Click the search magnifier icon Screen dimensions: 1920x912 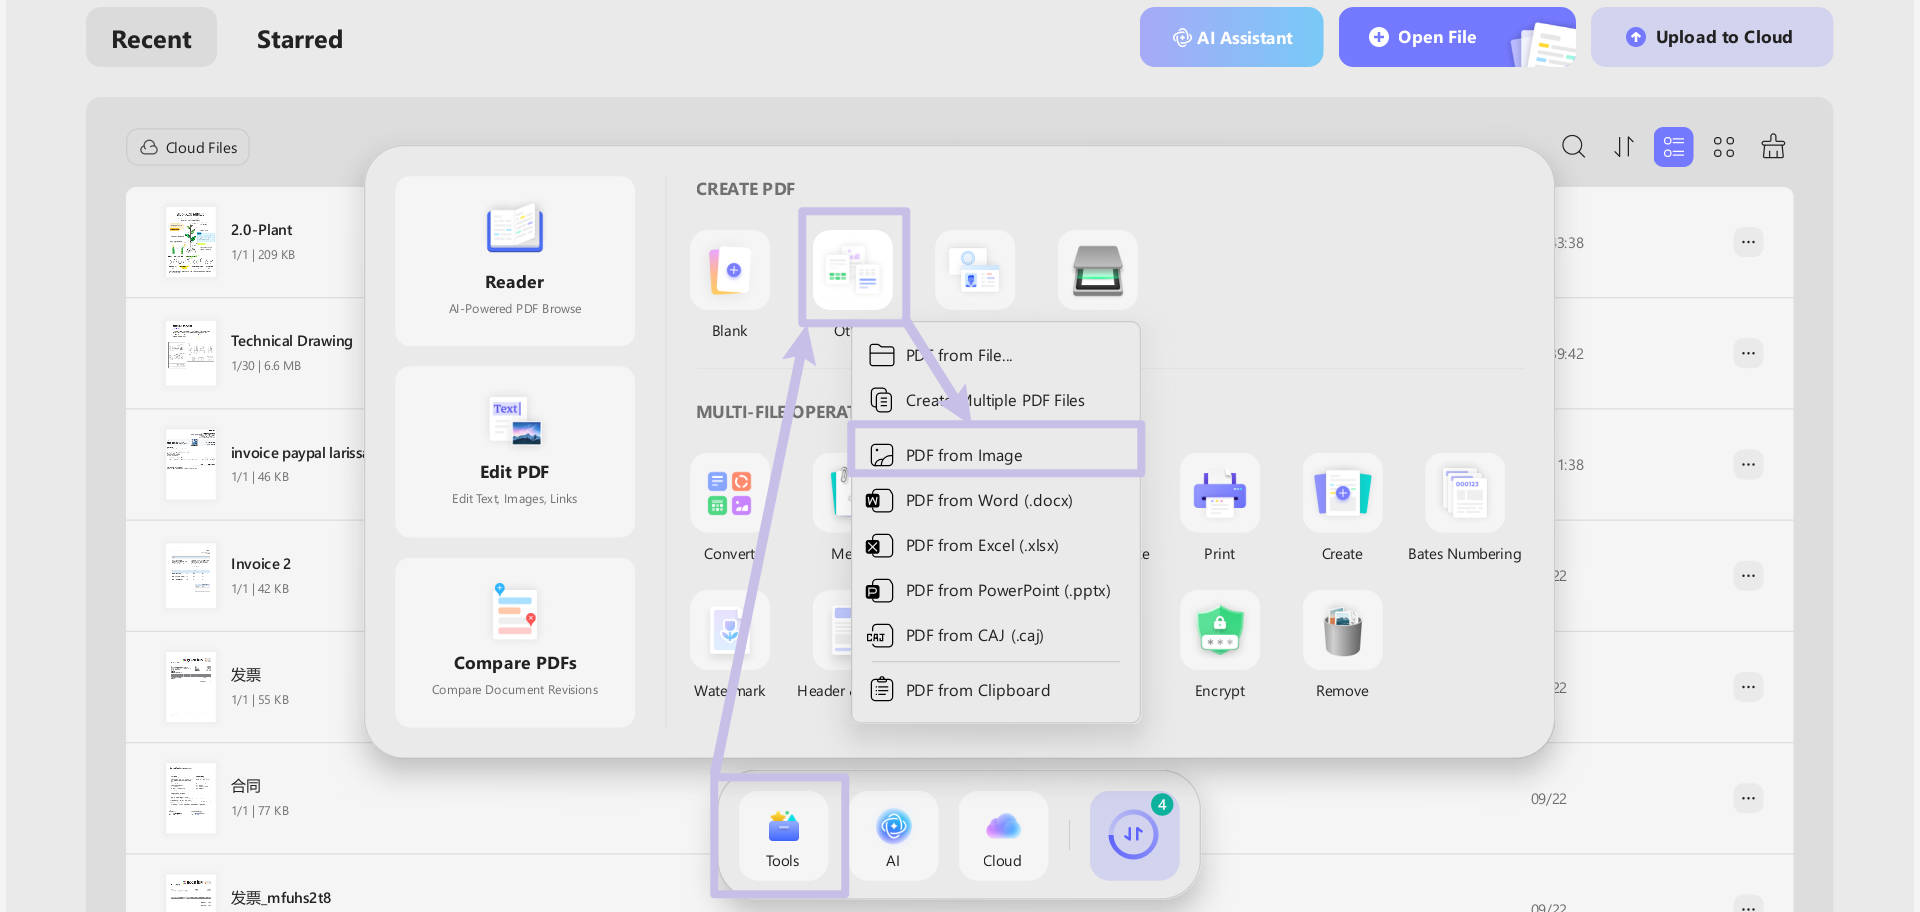[1573, 146]
